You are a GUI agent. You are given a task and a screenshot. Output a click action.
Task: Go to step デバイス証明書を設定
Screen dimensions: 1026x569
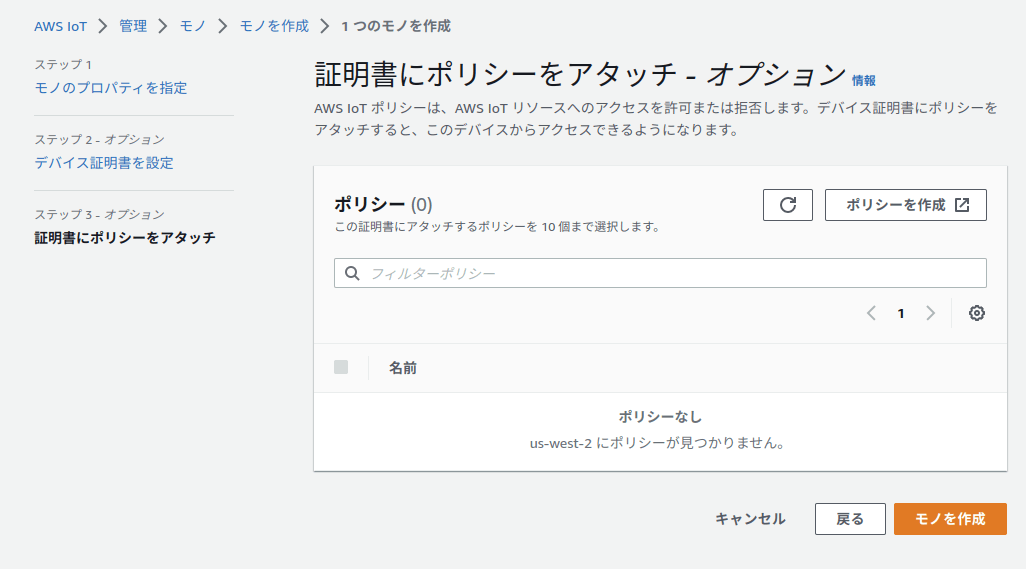[104, 163]
